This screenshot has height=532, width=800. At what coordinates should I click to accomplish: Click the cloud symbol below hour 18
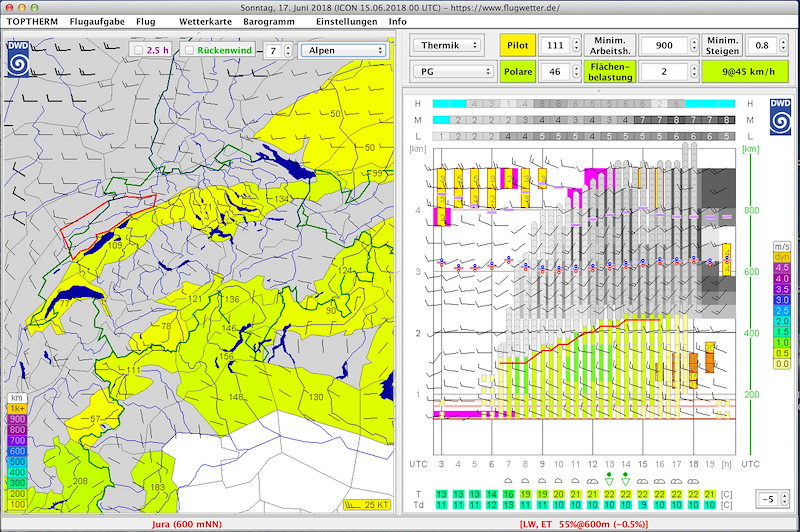tap(693, 480)
